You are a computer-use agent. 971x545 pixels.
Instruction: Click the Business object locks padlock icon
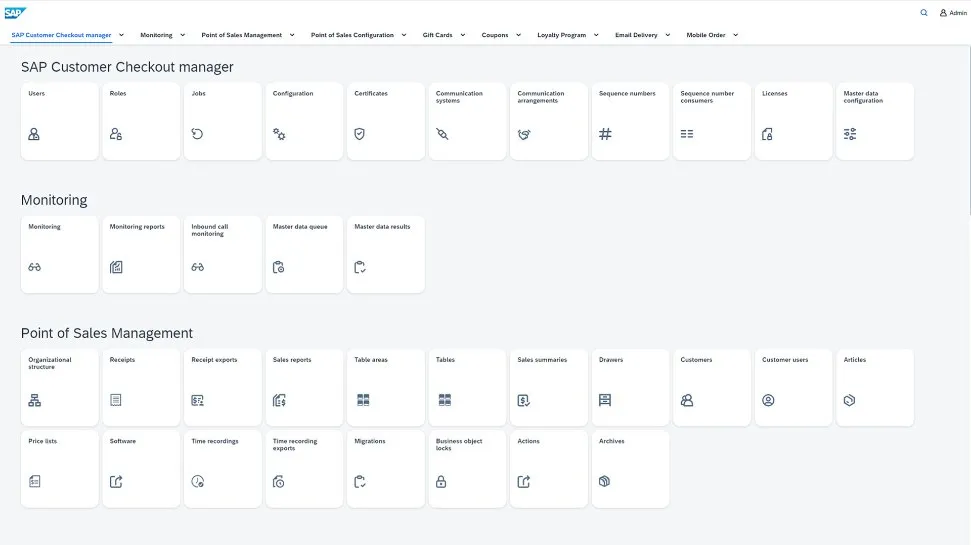(x=441, y=481)
